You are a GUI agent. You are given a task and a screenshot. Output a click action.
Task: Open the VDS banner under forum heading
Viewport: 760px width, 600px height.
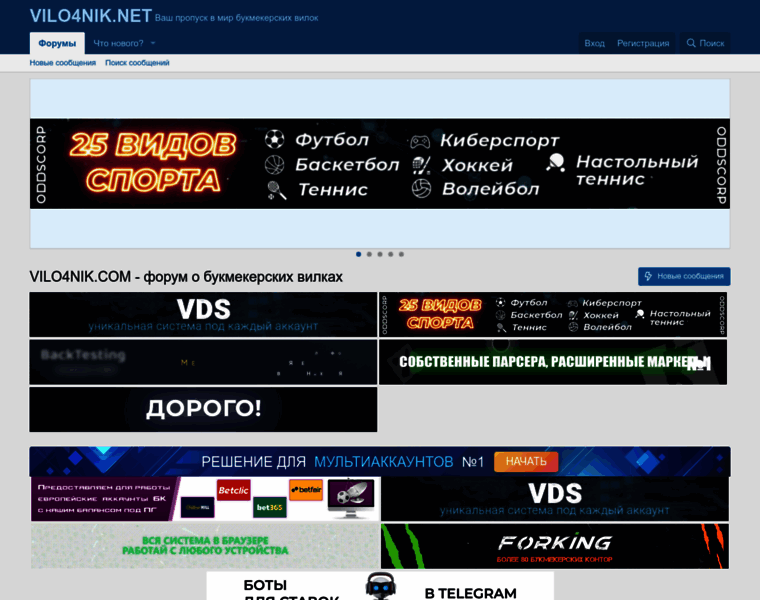(203, 315)
